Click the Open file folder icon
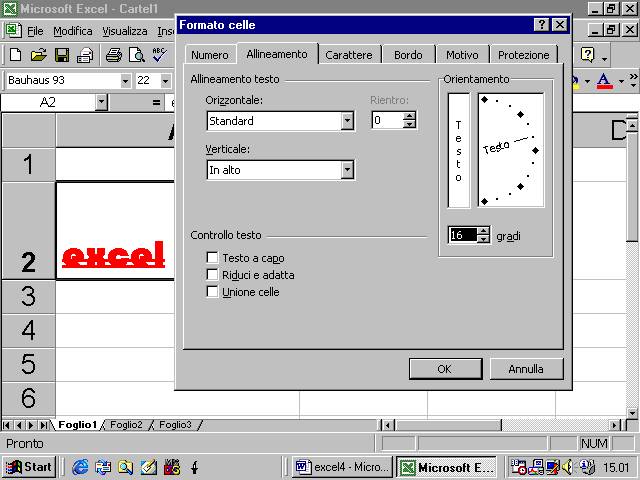 click(38, 55)
